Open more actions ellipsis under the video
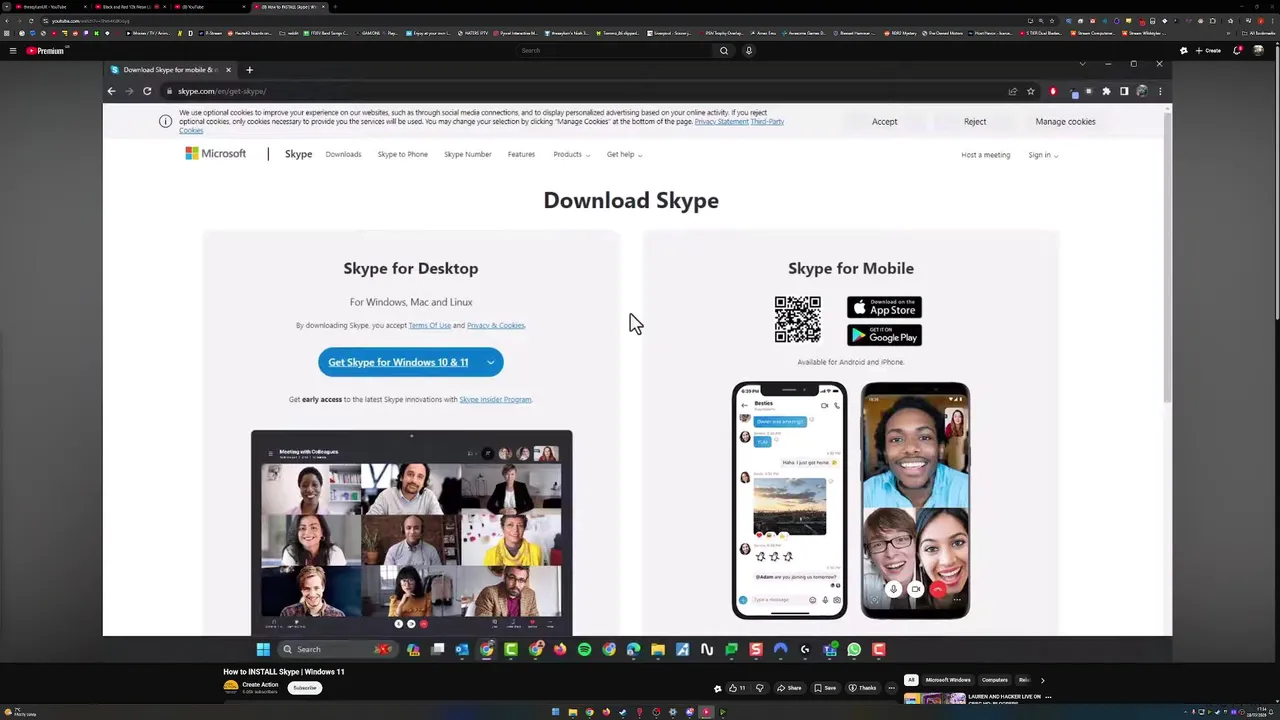The width and height of the screenshot is (1280, 720). pos(891,688)
